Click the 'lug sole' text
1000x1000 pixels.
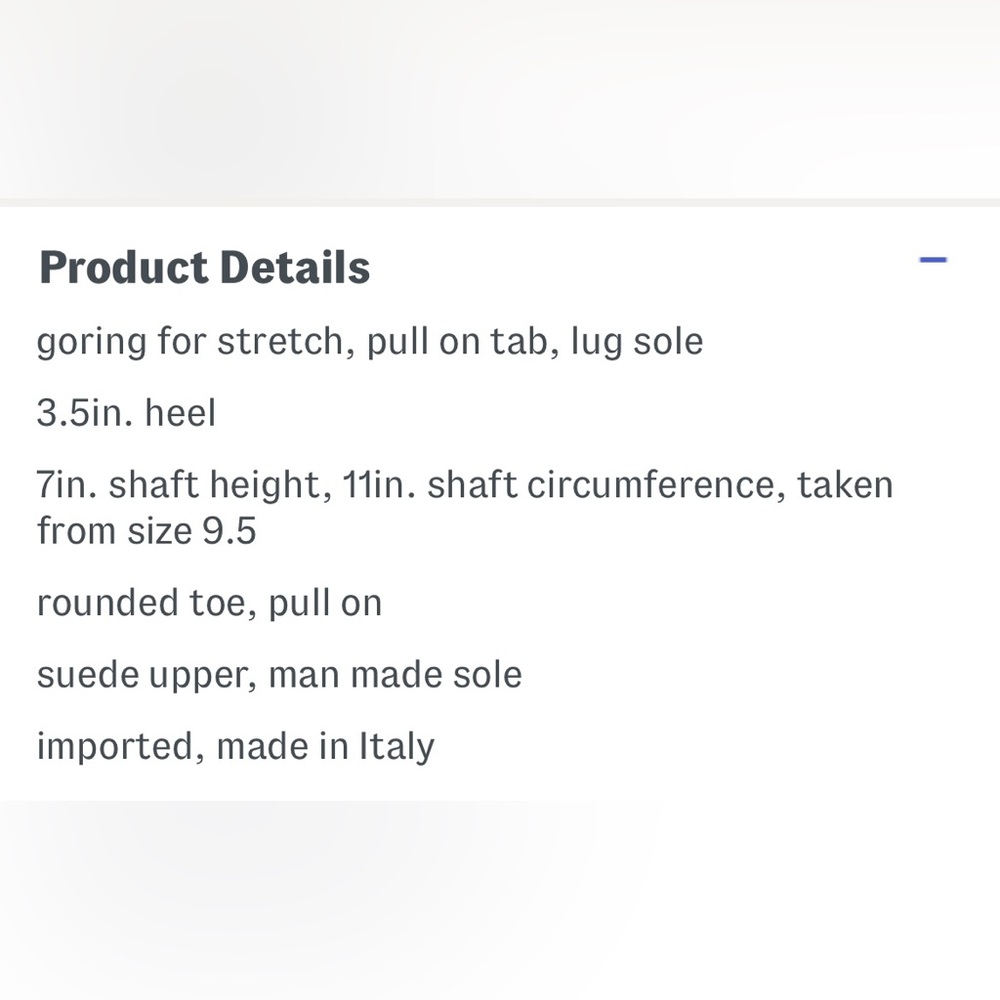click(636, 341)
